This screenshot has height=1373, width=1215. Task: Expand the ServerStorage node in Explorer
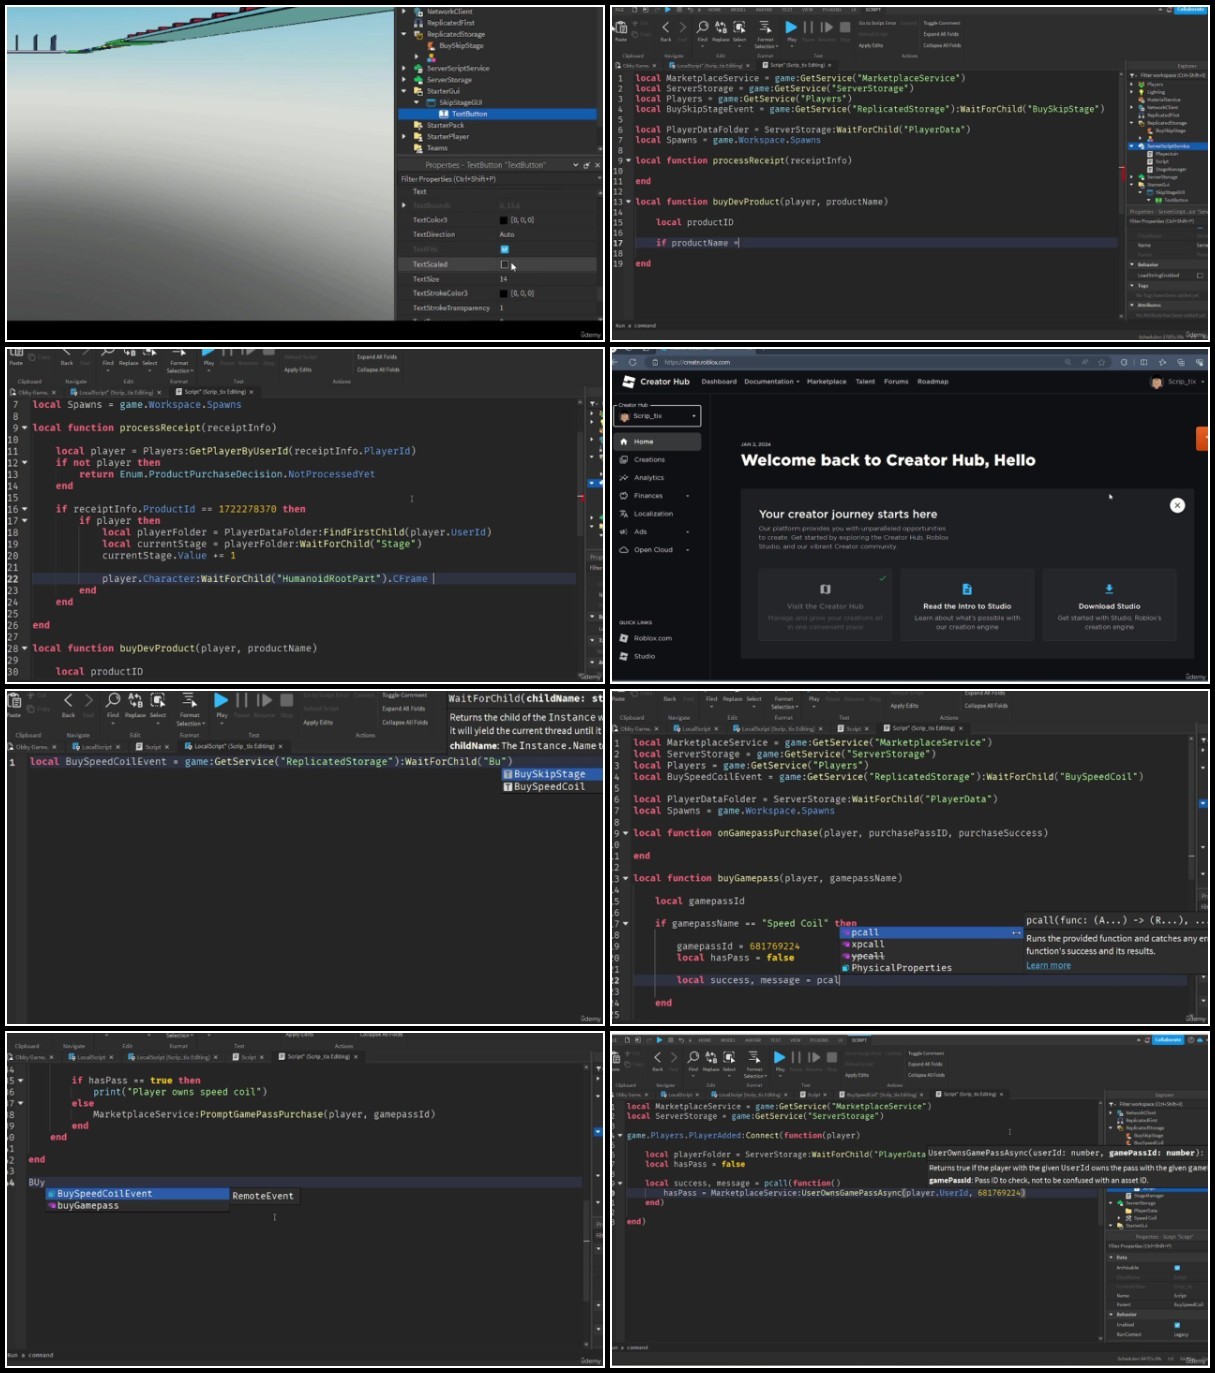click(x=404, y=80)
